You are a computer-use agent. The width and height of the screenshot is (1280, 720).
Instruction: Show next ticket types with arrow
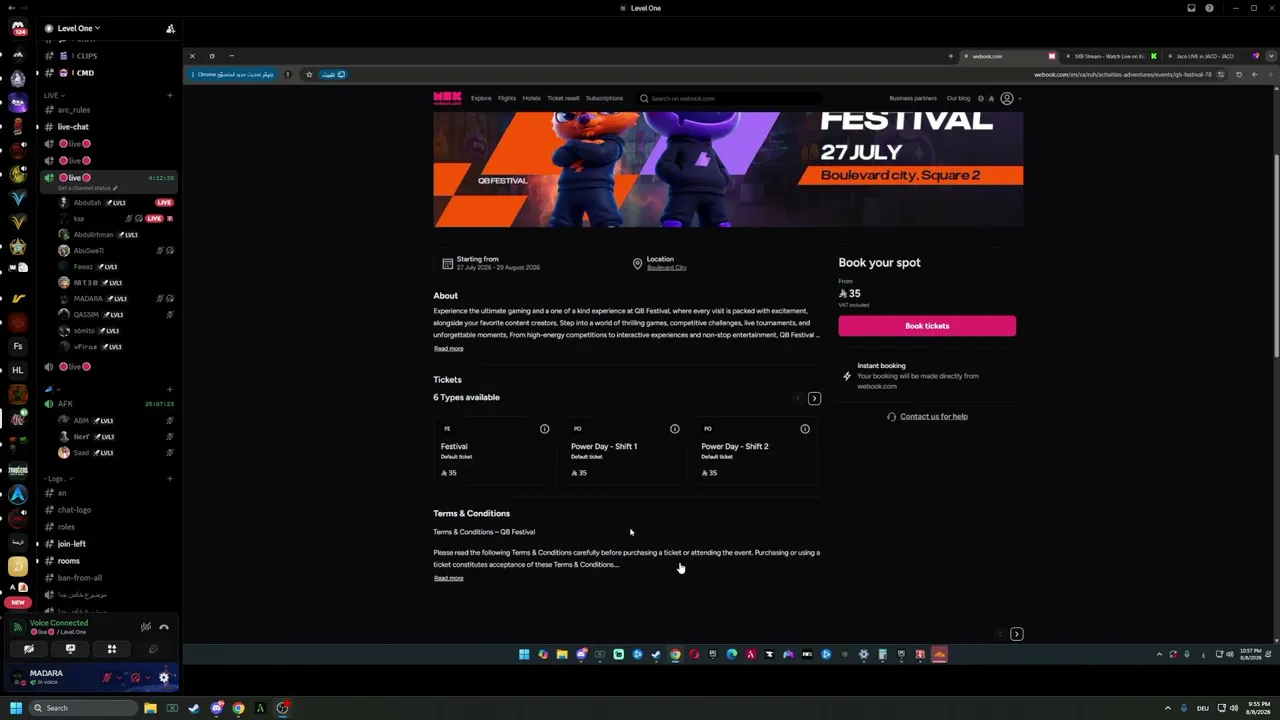pyautogui.click(x=814, y=398)
